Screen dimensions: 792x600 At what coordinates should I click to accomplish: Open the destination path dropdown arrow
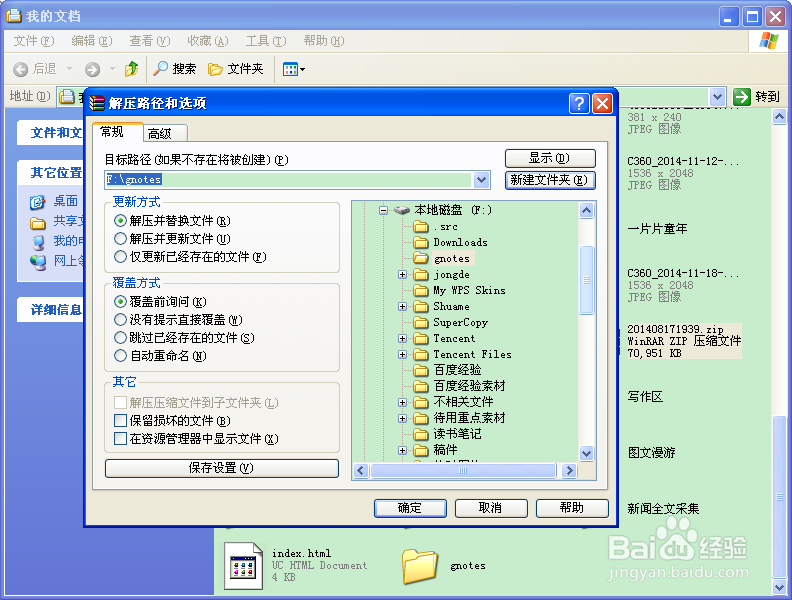tap(481, 180)
